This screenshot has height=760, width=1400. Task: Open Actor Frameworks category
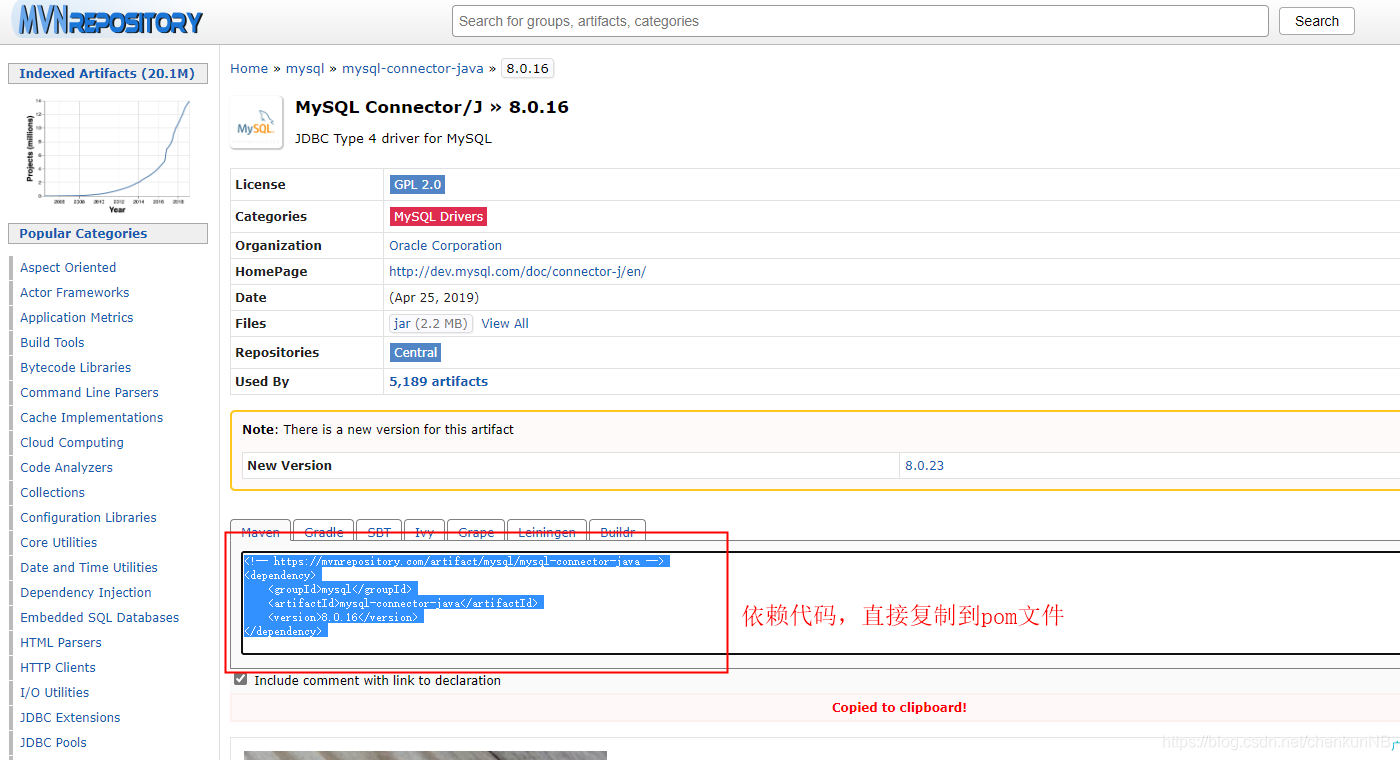[75, 292]
